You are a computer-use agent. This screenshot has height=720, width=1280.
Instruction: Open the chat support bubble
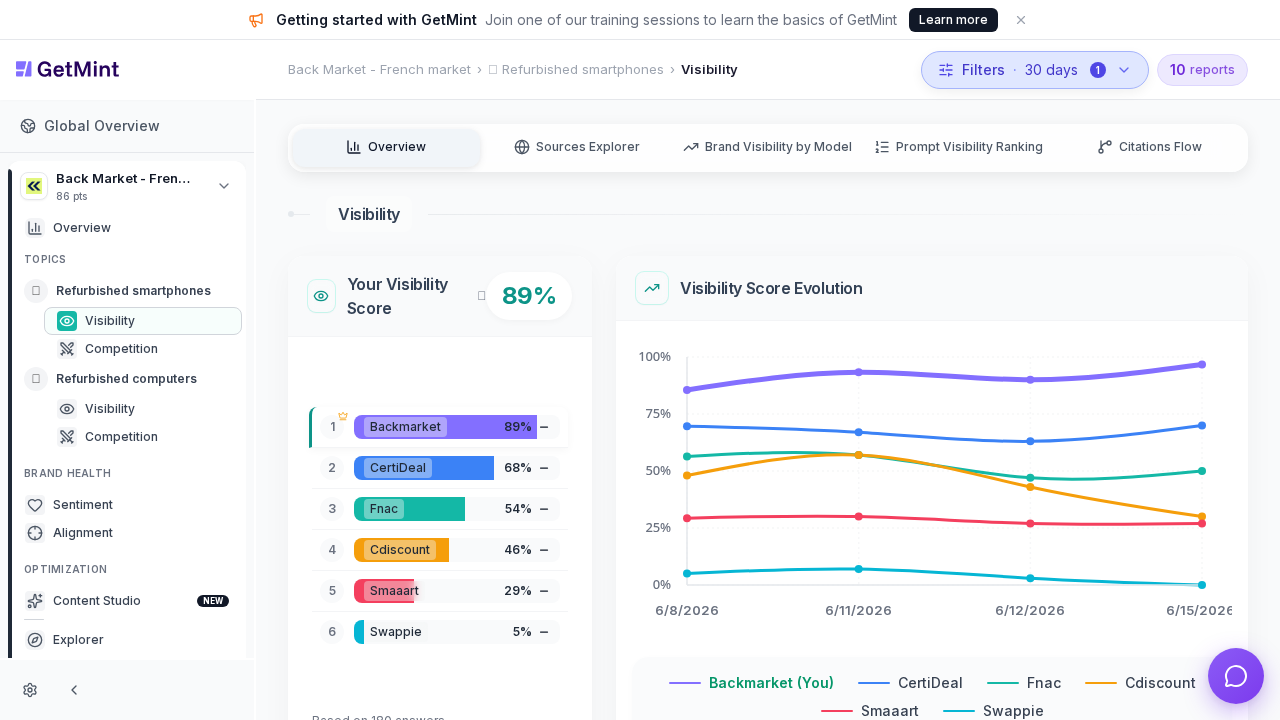tap(1236, 676)
